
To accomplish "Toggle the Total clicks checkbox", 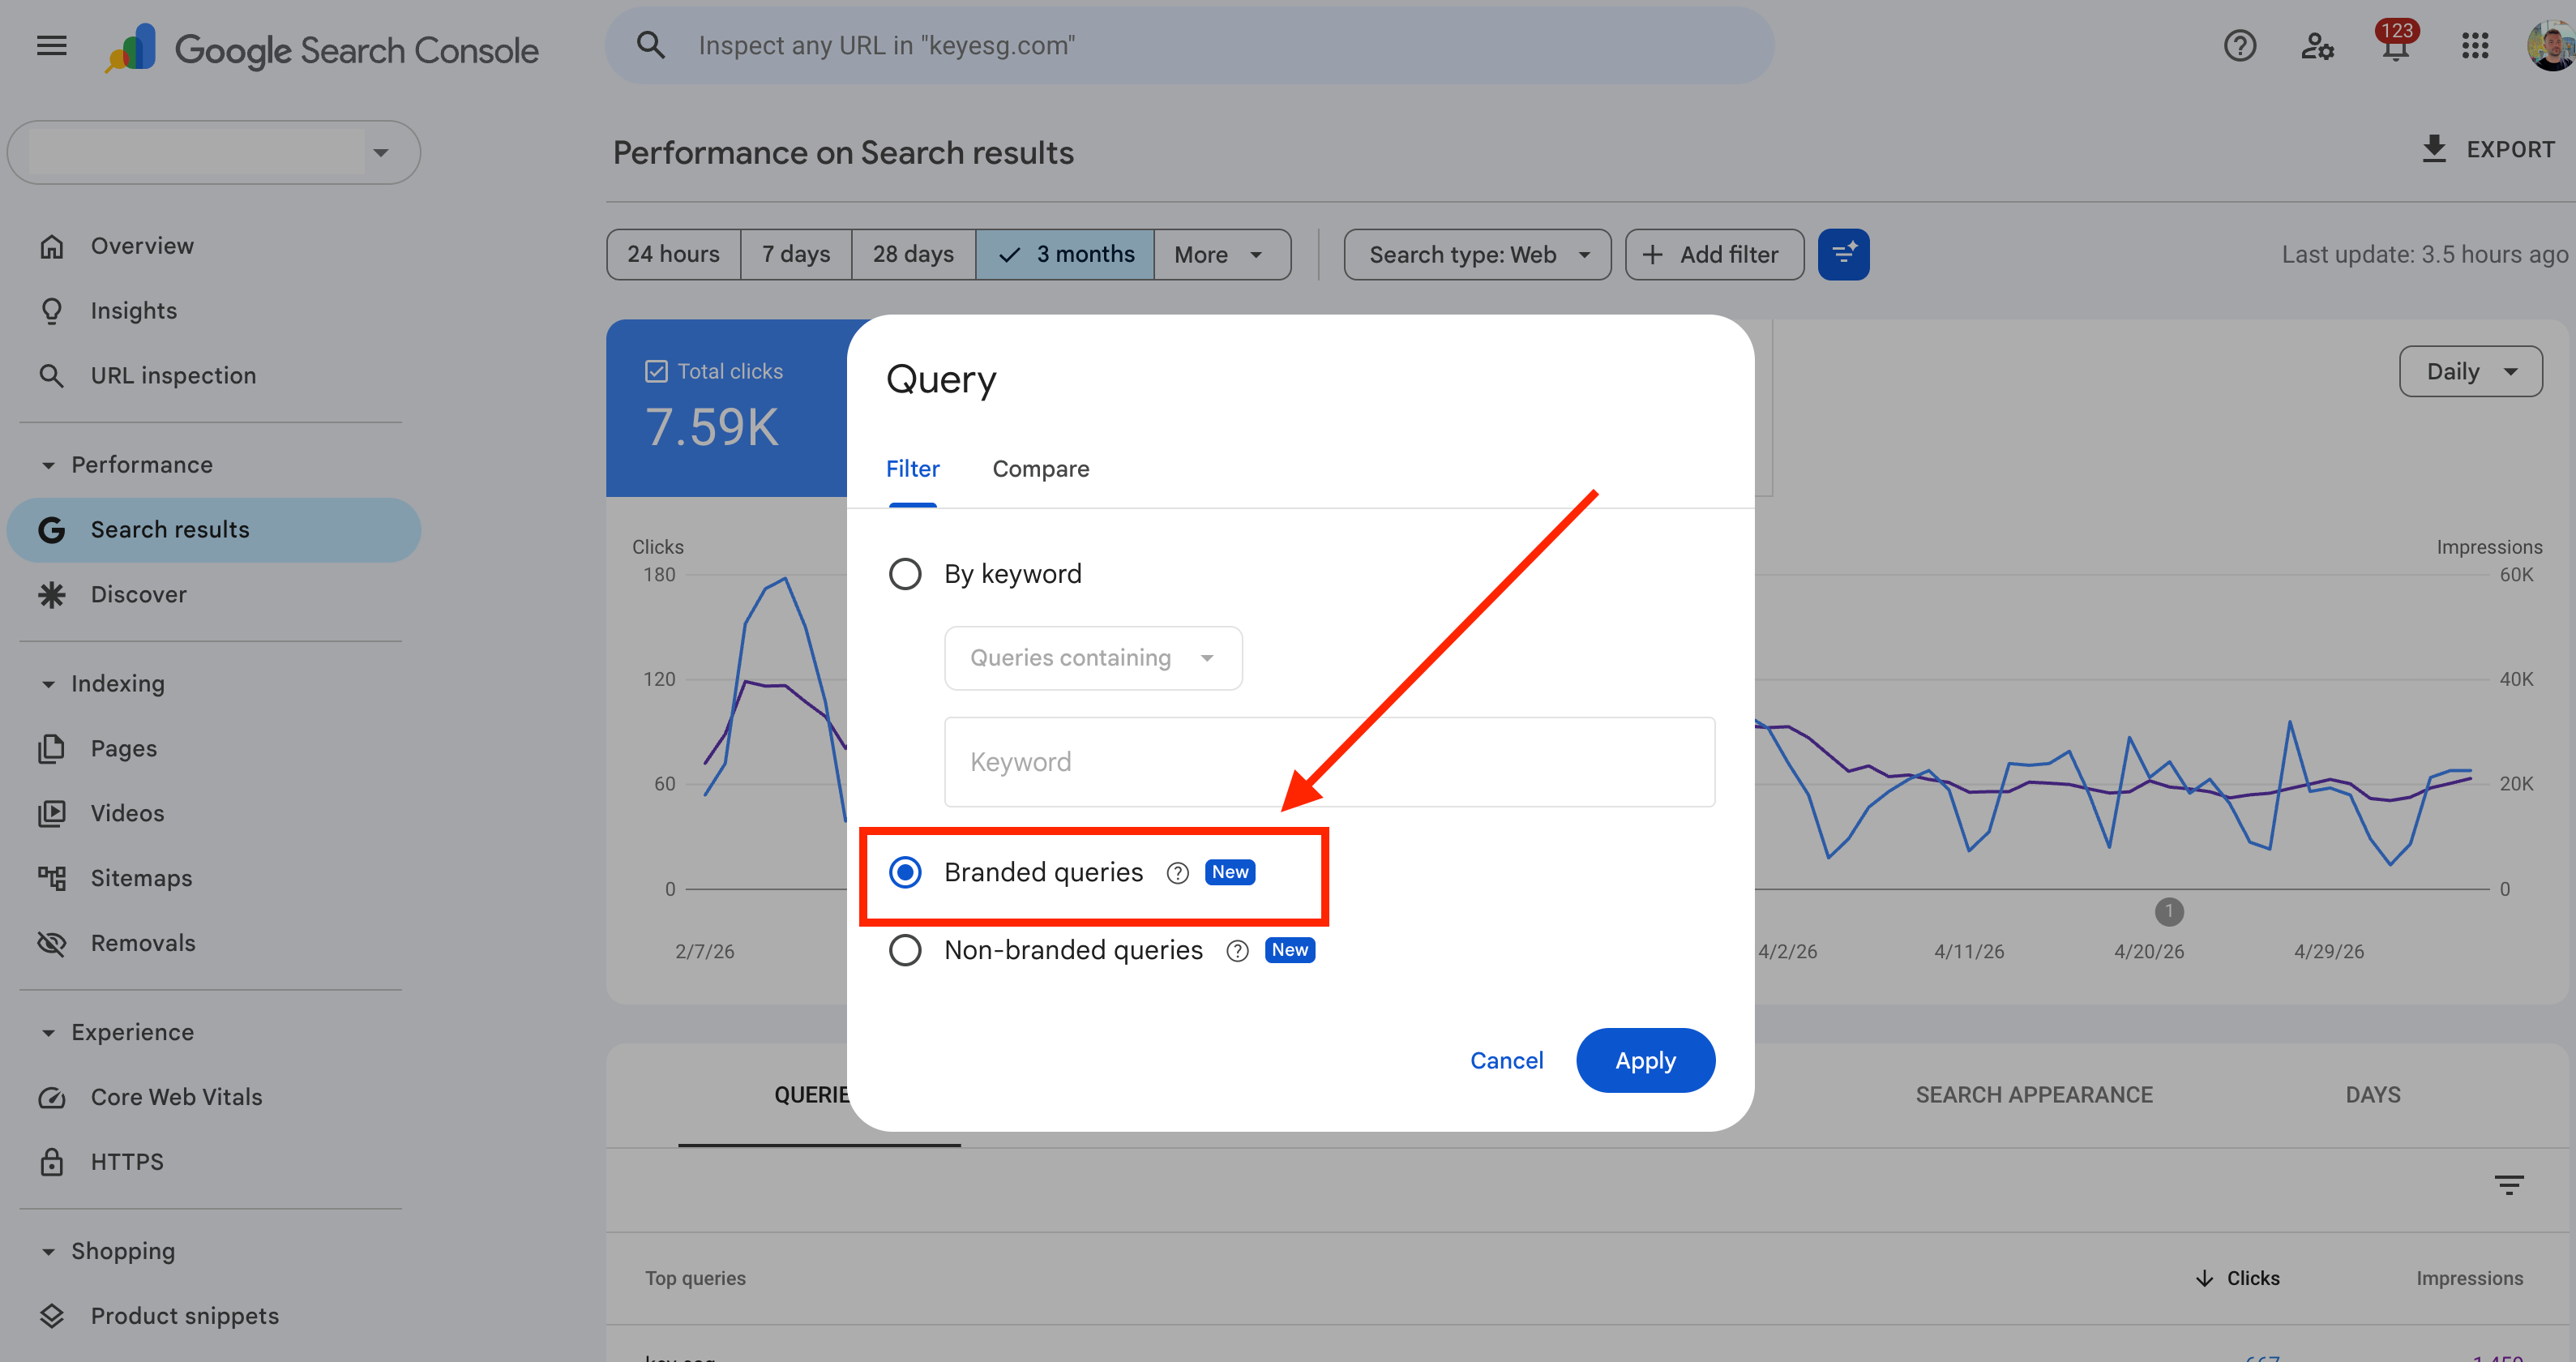I will click(656, 371).
